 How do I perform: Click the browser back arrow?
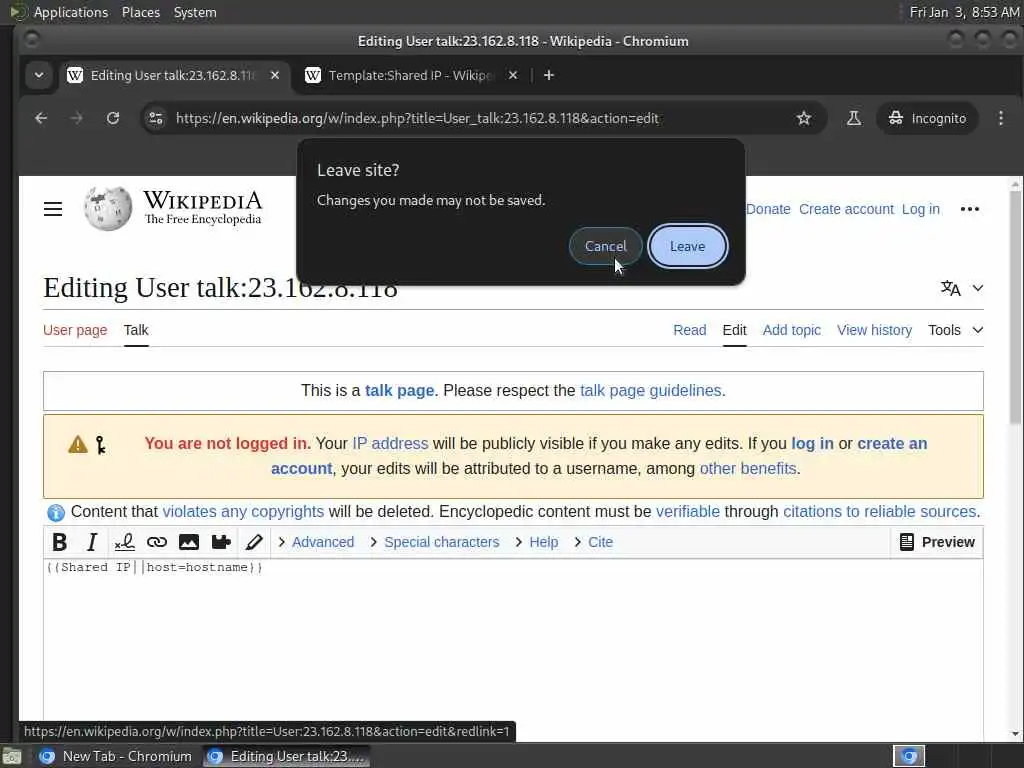(x=41, y=118)
